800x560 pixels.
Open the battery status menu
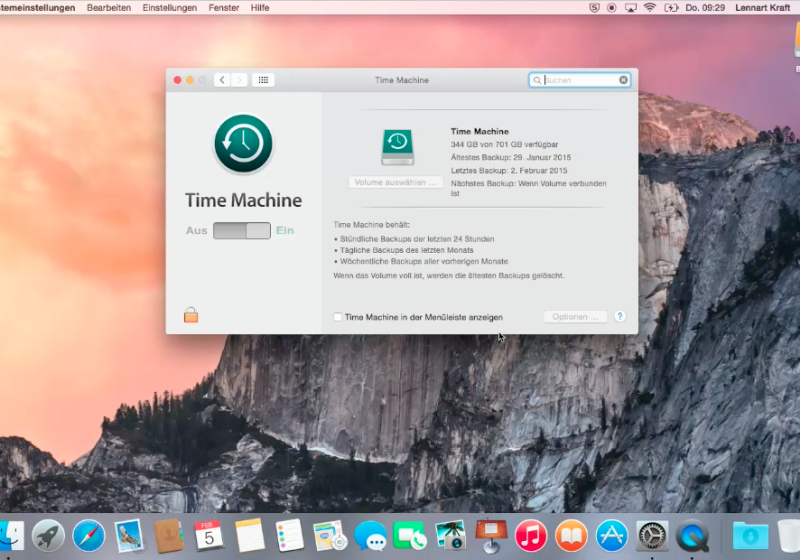click(x=669, y=7)
